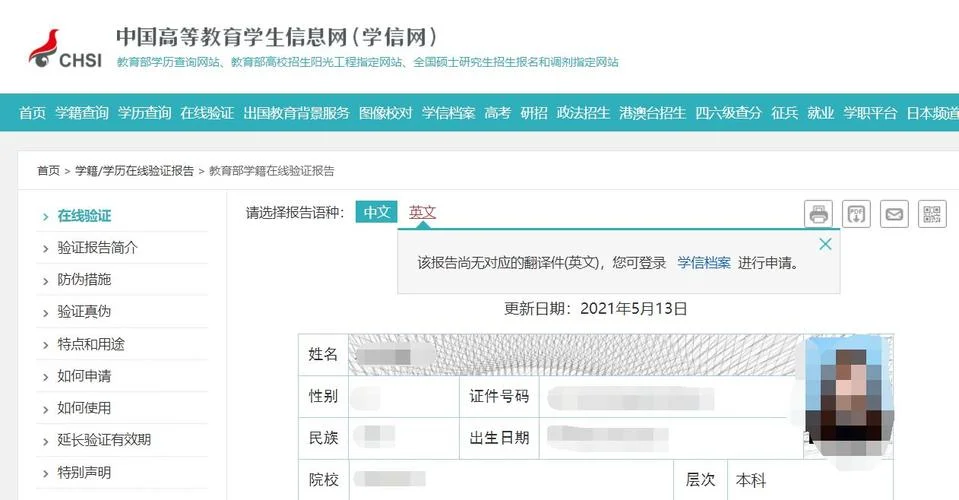Screen dimensions: 959x500
Task: Click the 性别 label cell
Action: tap(323, 396)
